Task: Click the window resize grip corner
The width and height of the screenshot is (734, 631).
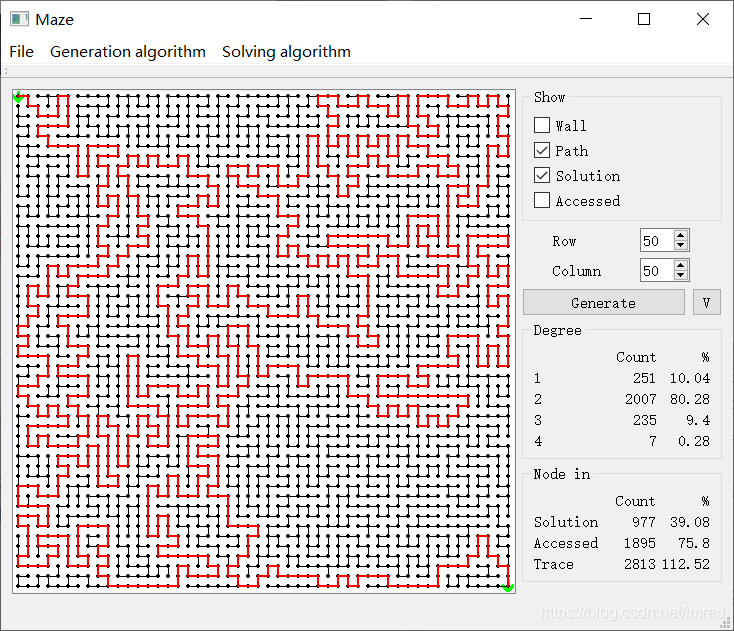Action: 725,623
